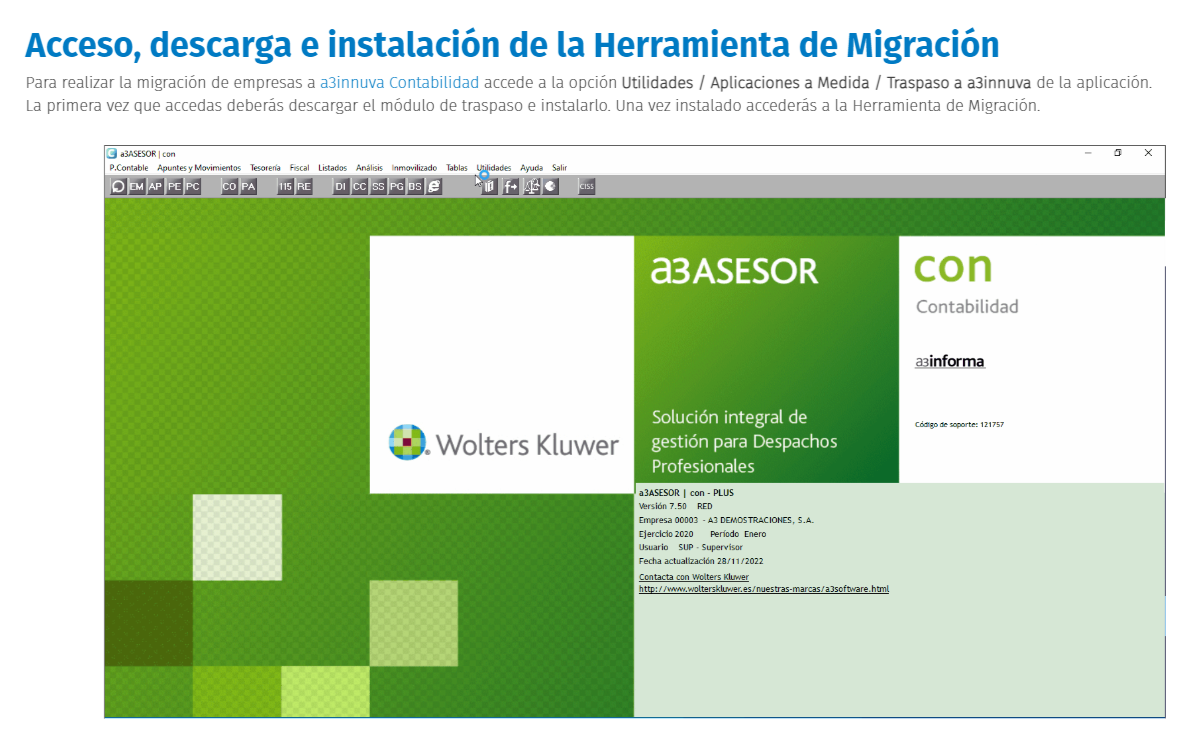Click the AP toolbar button

155,186
